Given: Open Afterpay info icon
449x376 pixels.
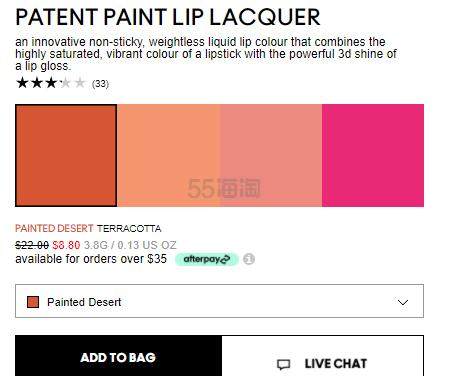Looking at the screenshot, I should (x=249, y=259).
